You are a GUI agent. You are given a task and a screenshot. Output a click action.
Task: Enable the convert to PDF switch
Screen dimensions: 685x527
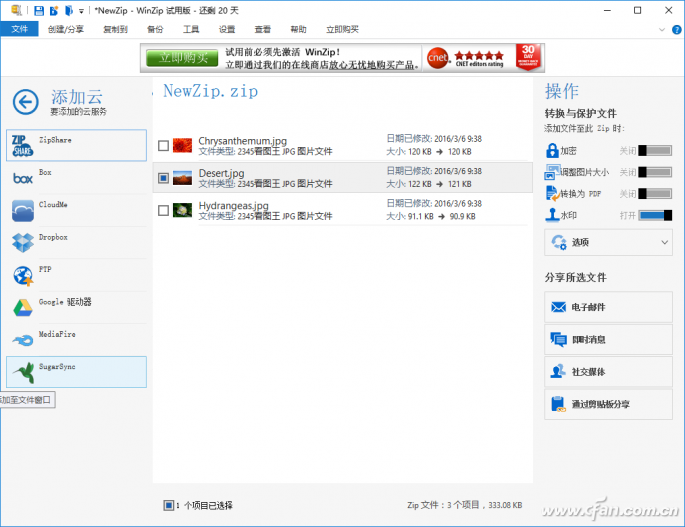pos(655,194)
